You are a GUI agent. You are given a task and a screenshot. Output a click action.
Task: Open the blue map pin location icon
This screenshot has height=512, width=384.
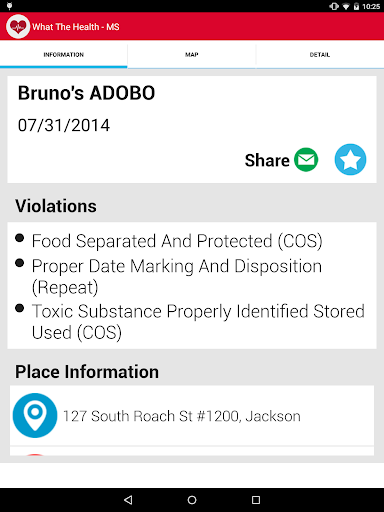[35, 415]
